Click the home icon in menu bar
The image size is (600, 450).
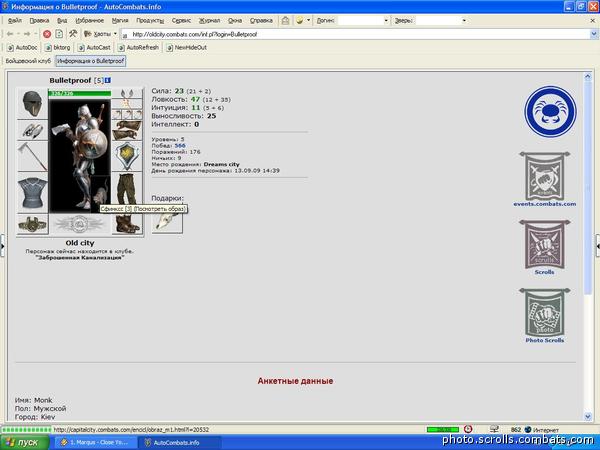tap(285, 20)
